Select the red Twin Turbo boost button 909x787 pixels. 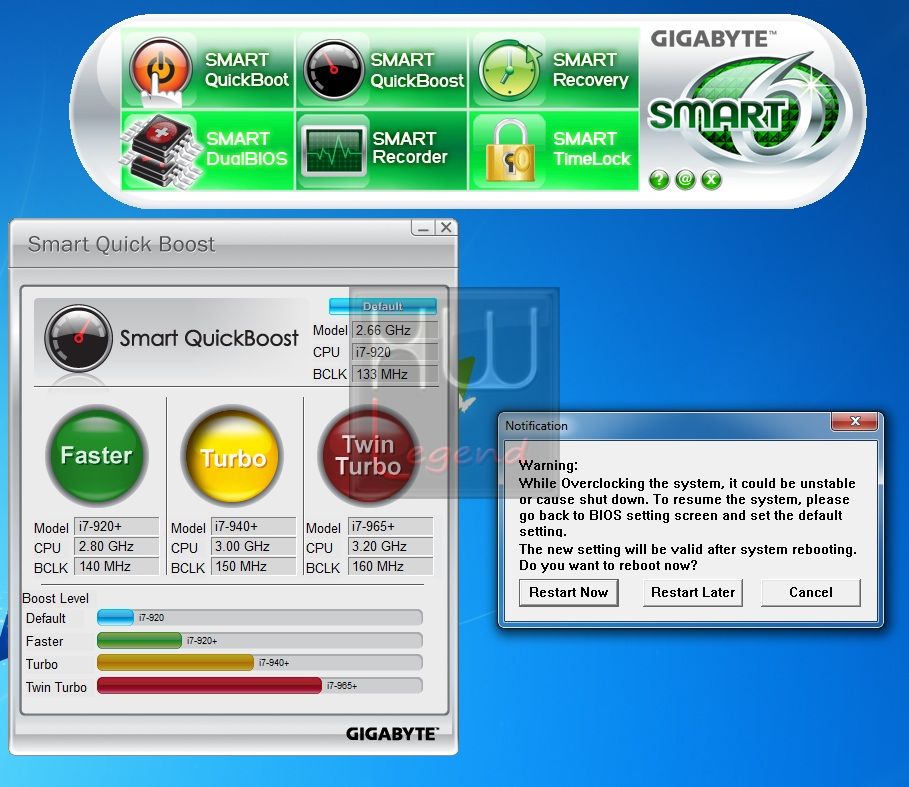[x=369, y=456]
